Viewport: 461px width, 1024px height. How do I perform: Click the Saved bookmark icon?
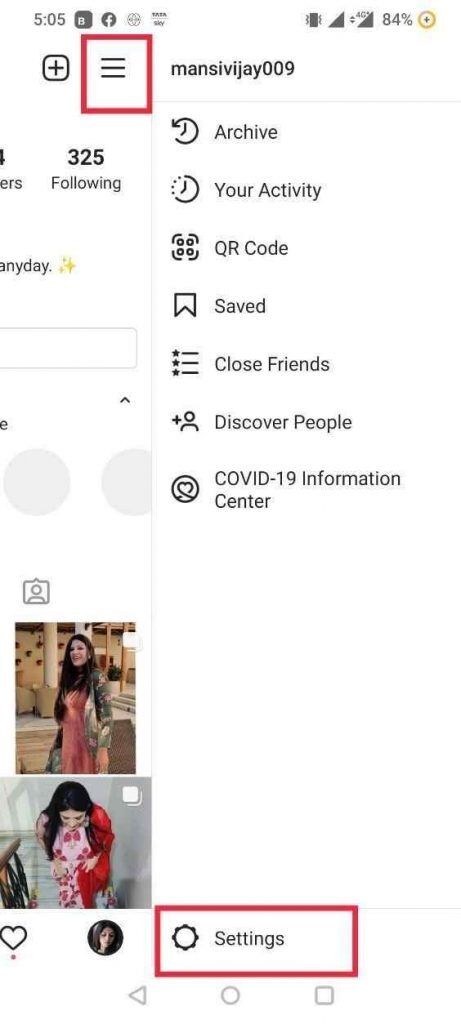[x=185, y=306]
